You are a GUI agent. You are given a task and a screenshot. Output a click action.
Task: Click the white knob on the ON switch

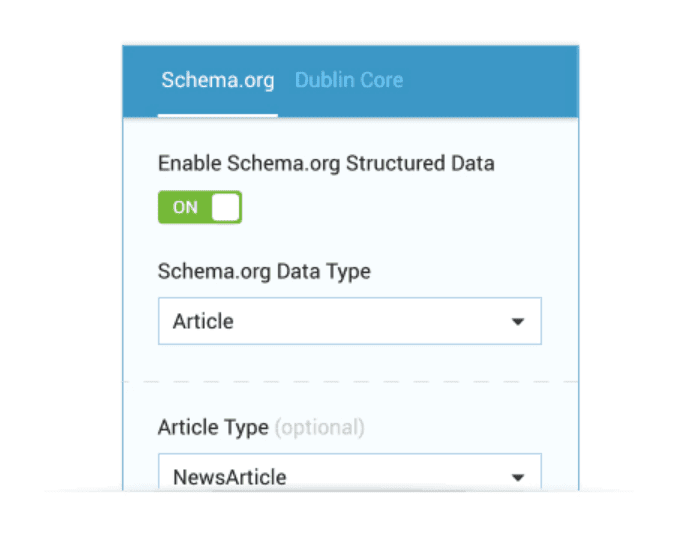pyautogui.click(x=226, y=207)
